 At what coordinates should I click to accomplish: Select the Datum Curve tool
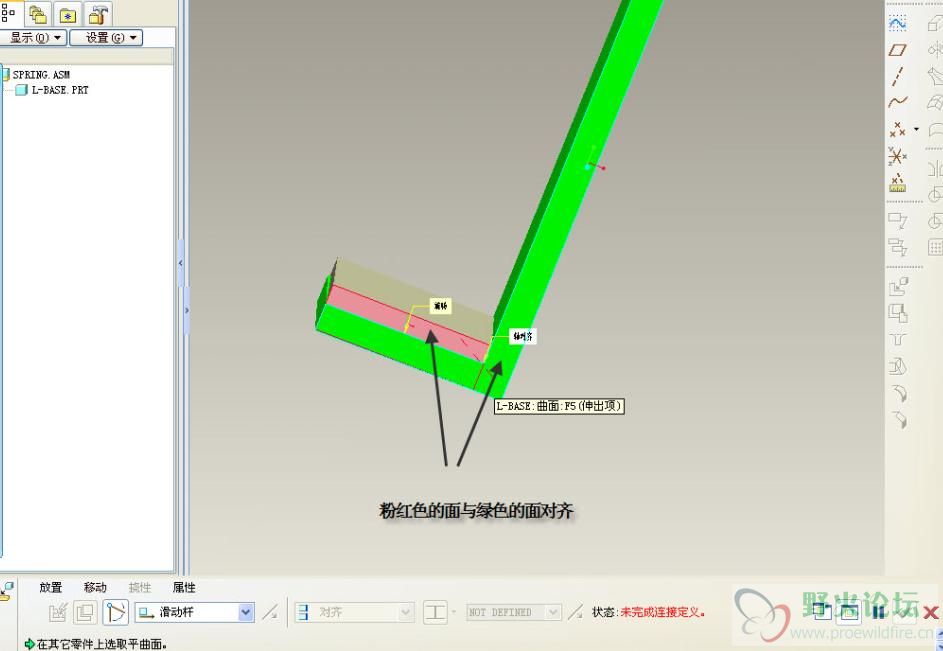[x=897, y=102]
